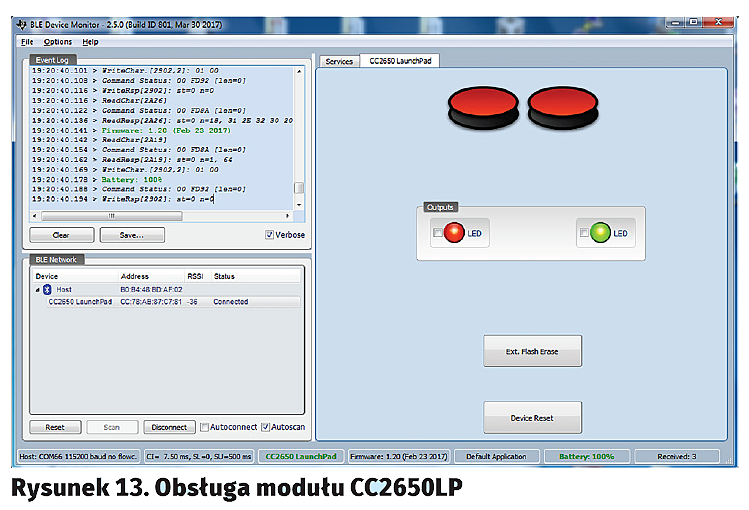Viewport: 749px width, 510px height.
Task: Switch to the Services tab
Action: (x=339, y=61)
